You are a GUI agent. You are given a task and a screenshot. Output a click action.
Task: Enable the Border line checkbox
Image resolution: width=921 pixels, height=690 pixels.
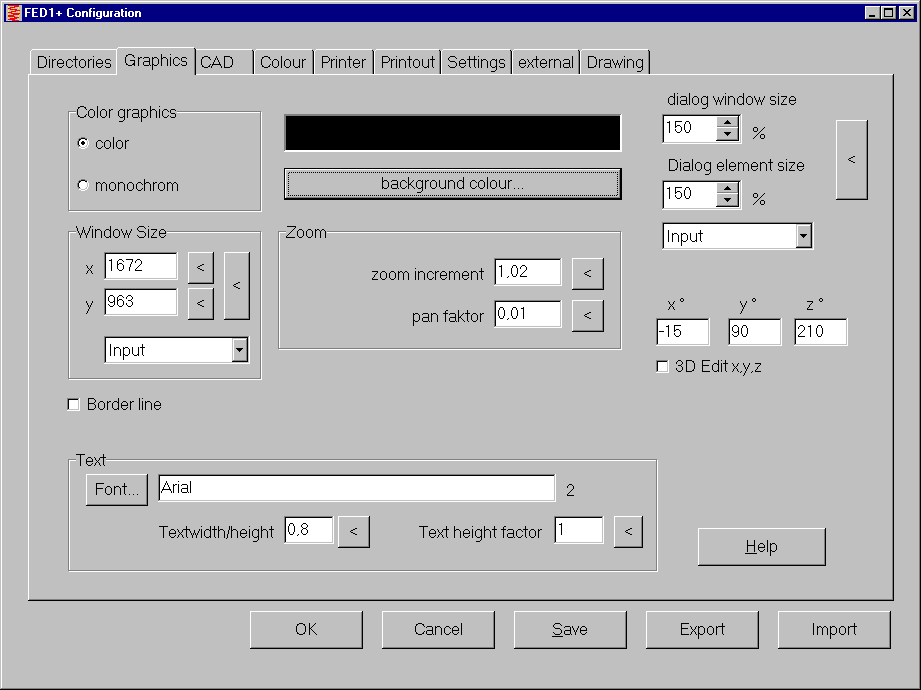73,405
